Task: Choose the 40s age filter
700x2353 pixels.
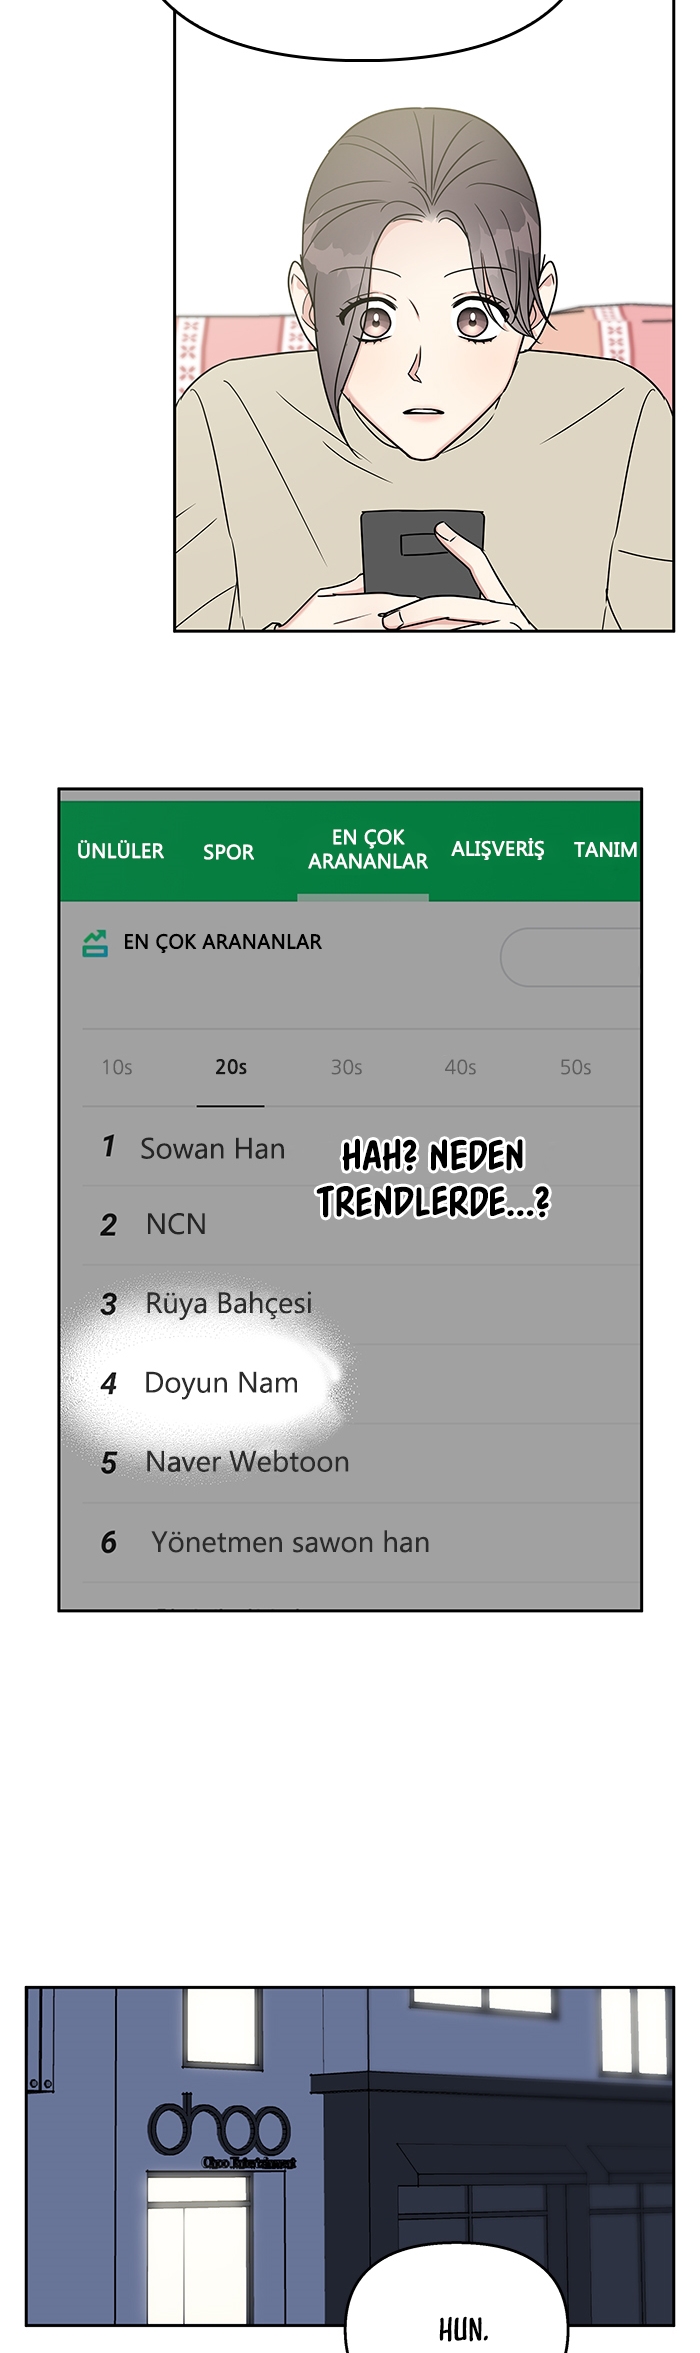Action: [x=461, y=1067]
